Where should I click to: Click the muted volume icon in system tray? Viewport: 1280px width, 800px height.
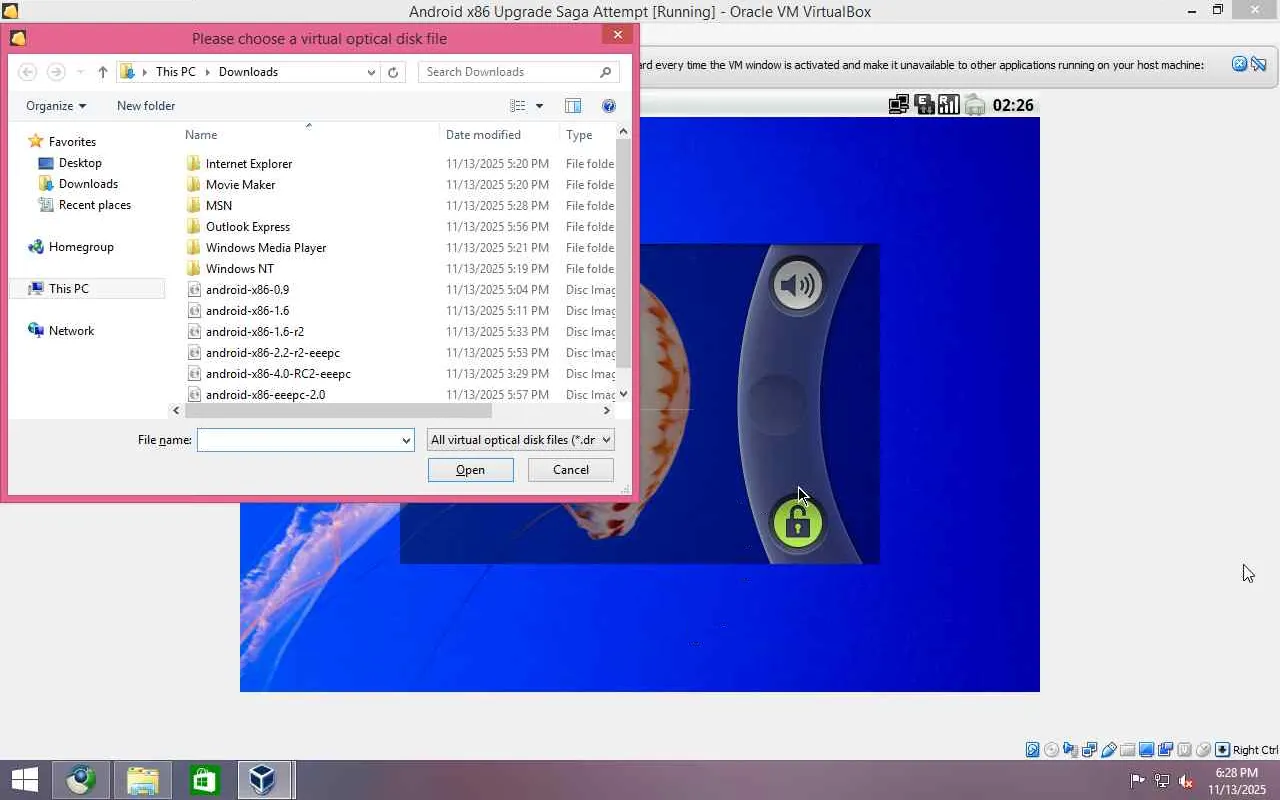(x=1186, y=781)
